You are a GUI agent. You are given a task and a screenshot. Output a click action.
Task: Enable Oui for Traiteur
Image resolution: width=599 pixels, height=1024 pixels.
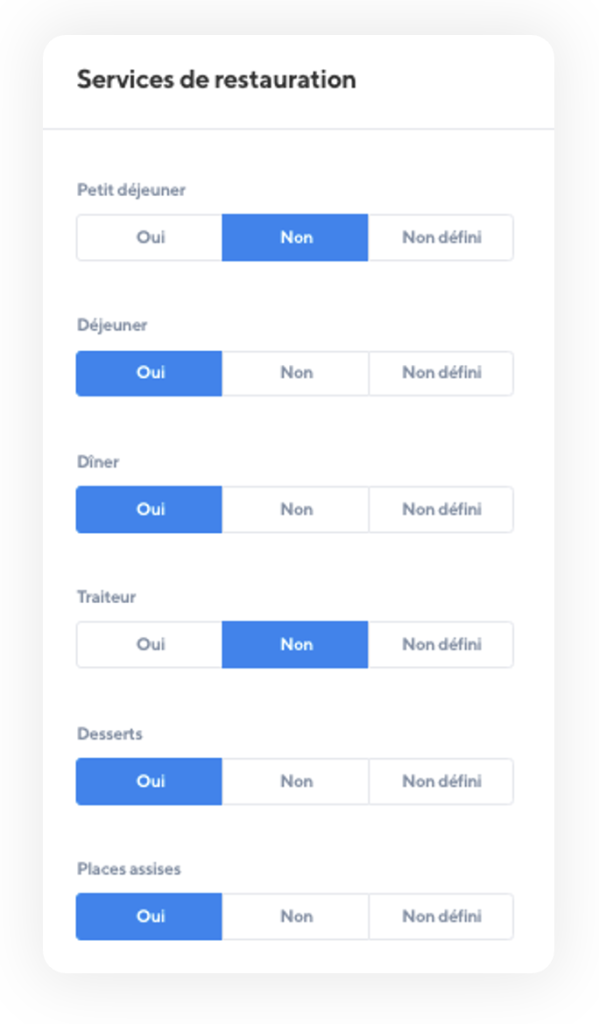coord(150,645)
